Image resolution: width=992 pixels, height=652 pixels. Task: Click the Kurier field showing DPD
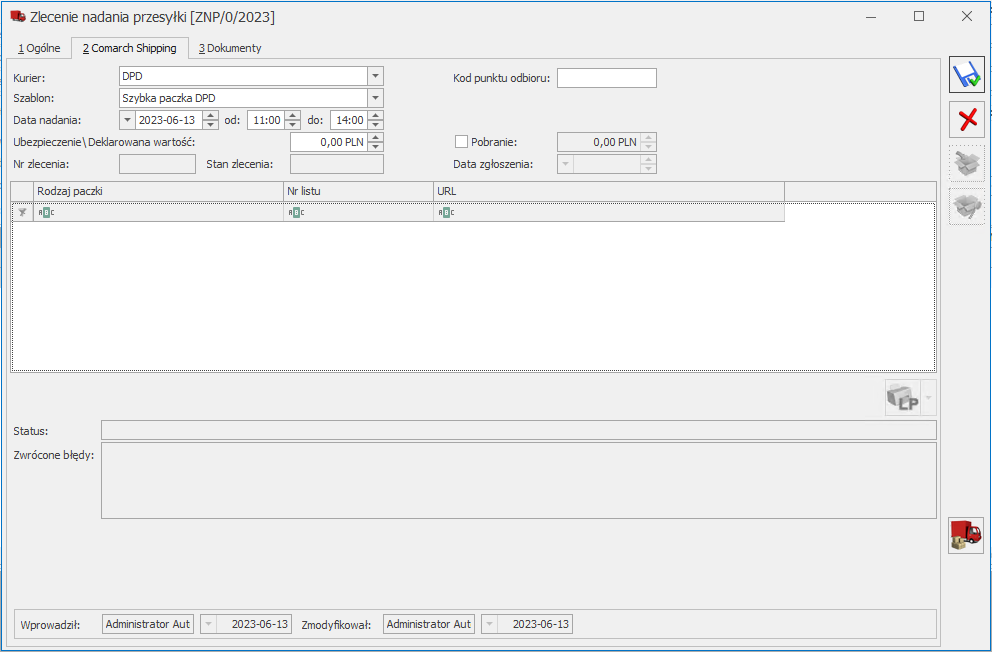[x=244, y=76]
